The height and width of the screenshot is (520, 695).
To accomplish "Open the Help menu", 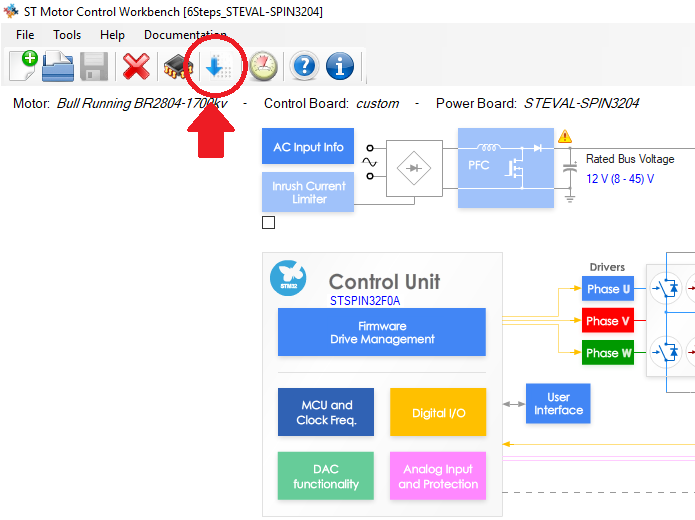I will click(x=112, y=35).
